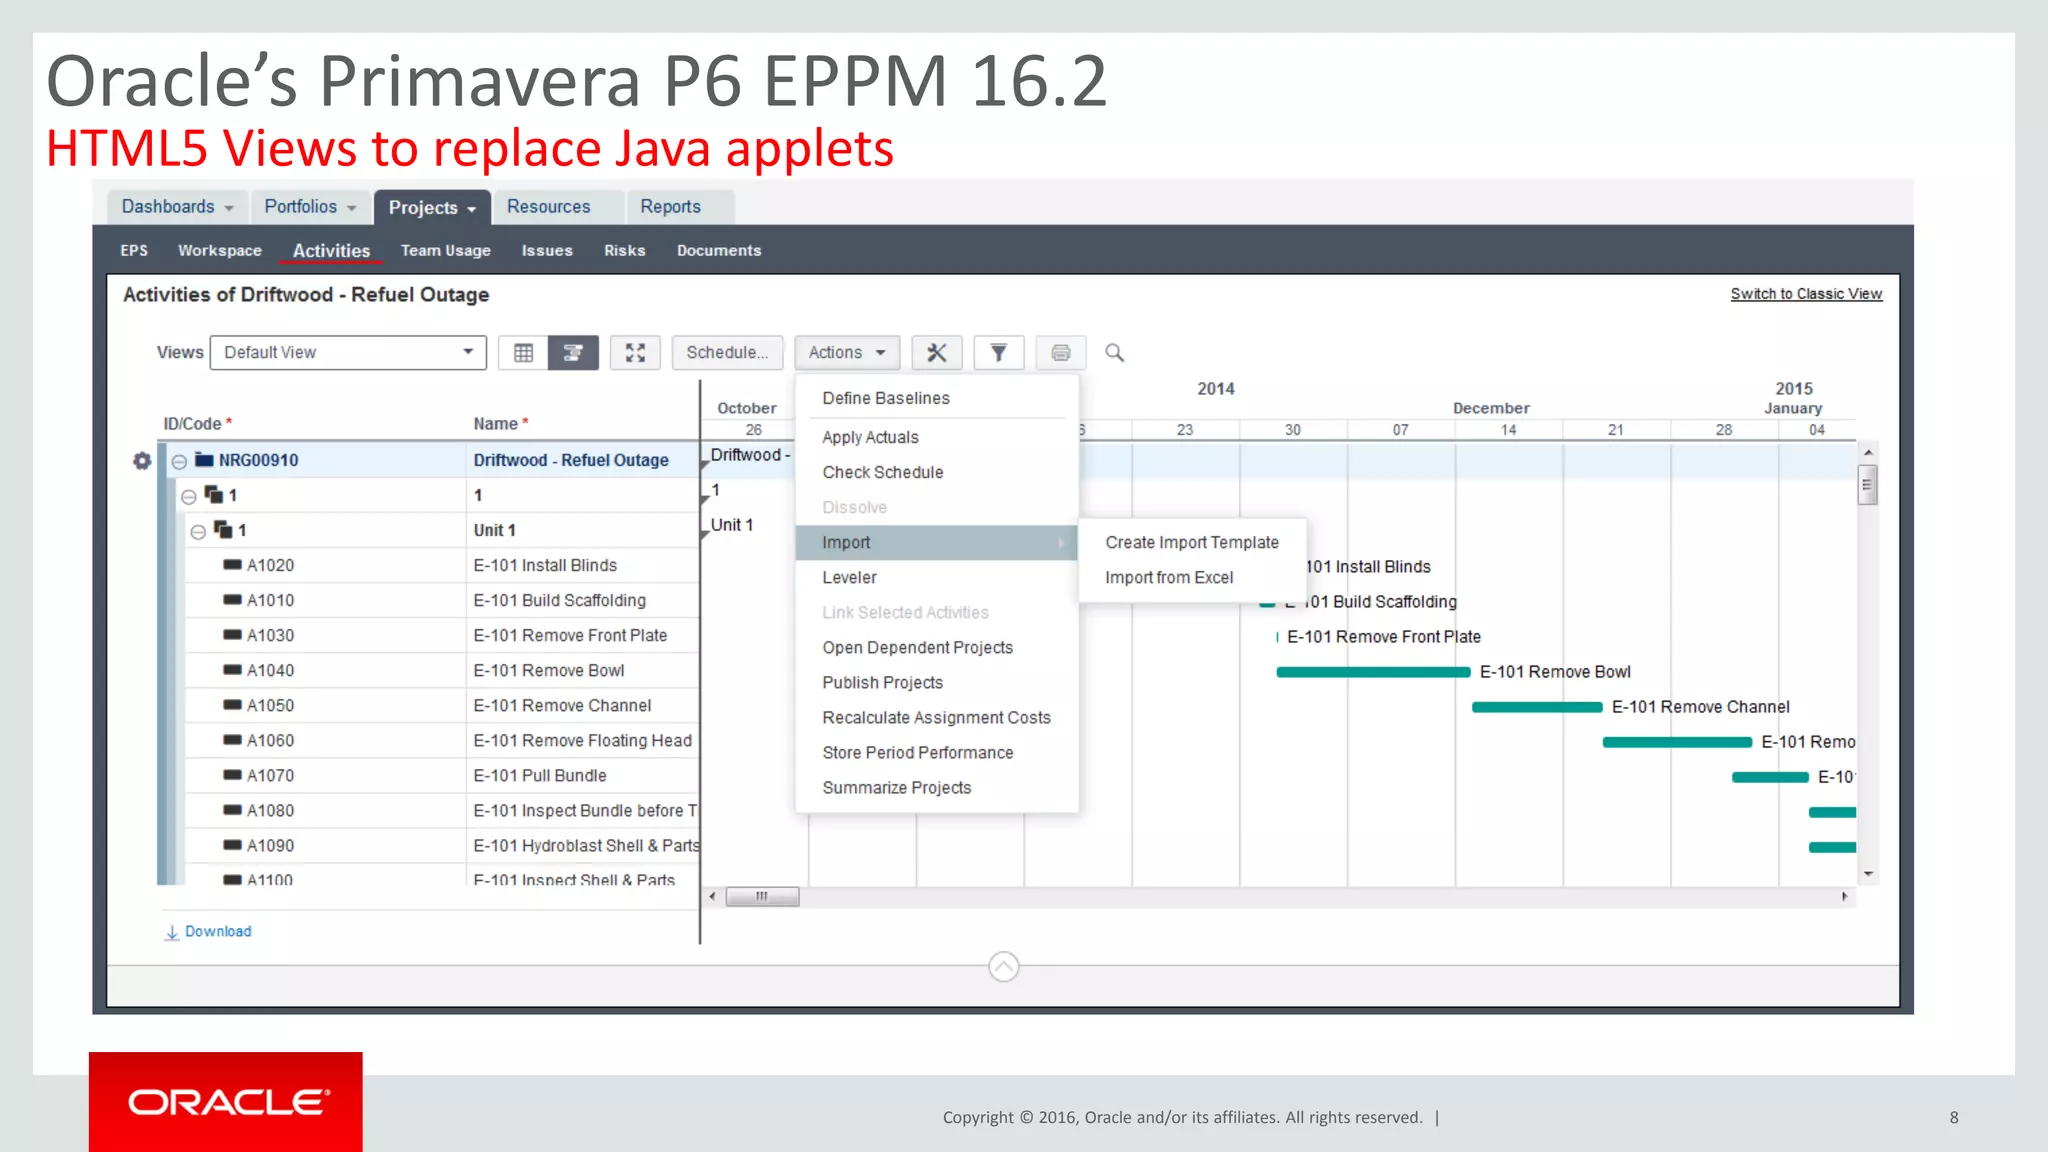2048x1152 pixels.
Task: Select the A1040 activity icon
Action: pos(232,670)
